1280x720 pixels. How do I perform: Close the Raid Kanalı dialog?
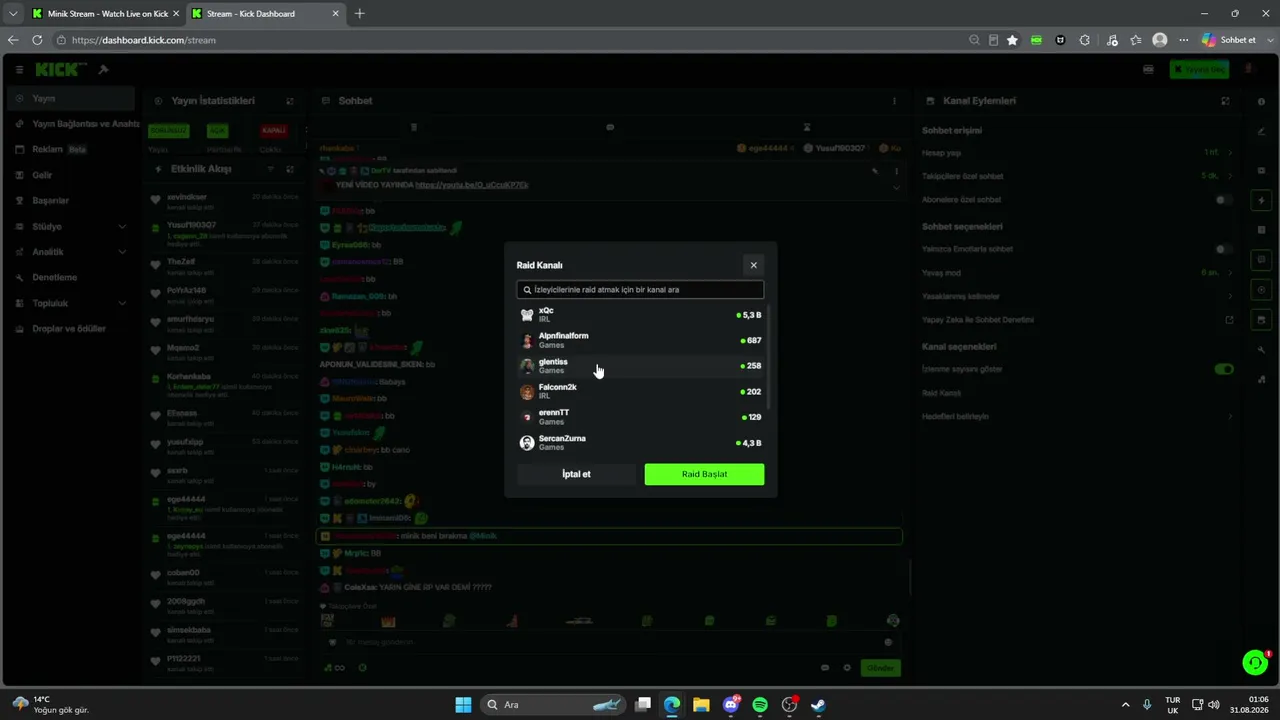(753, 265)
